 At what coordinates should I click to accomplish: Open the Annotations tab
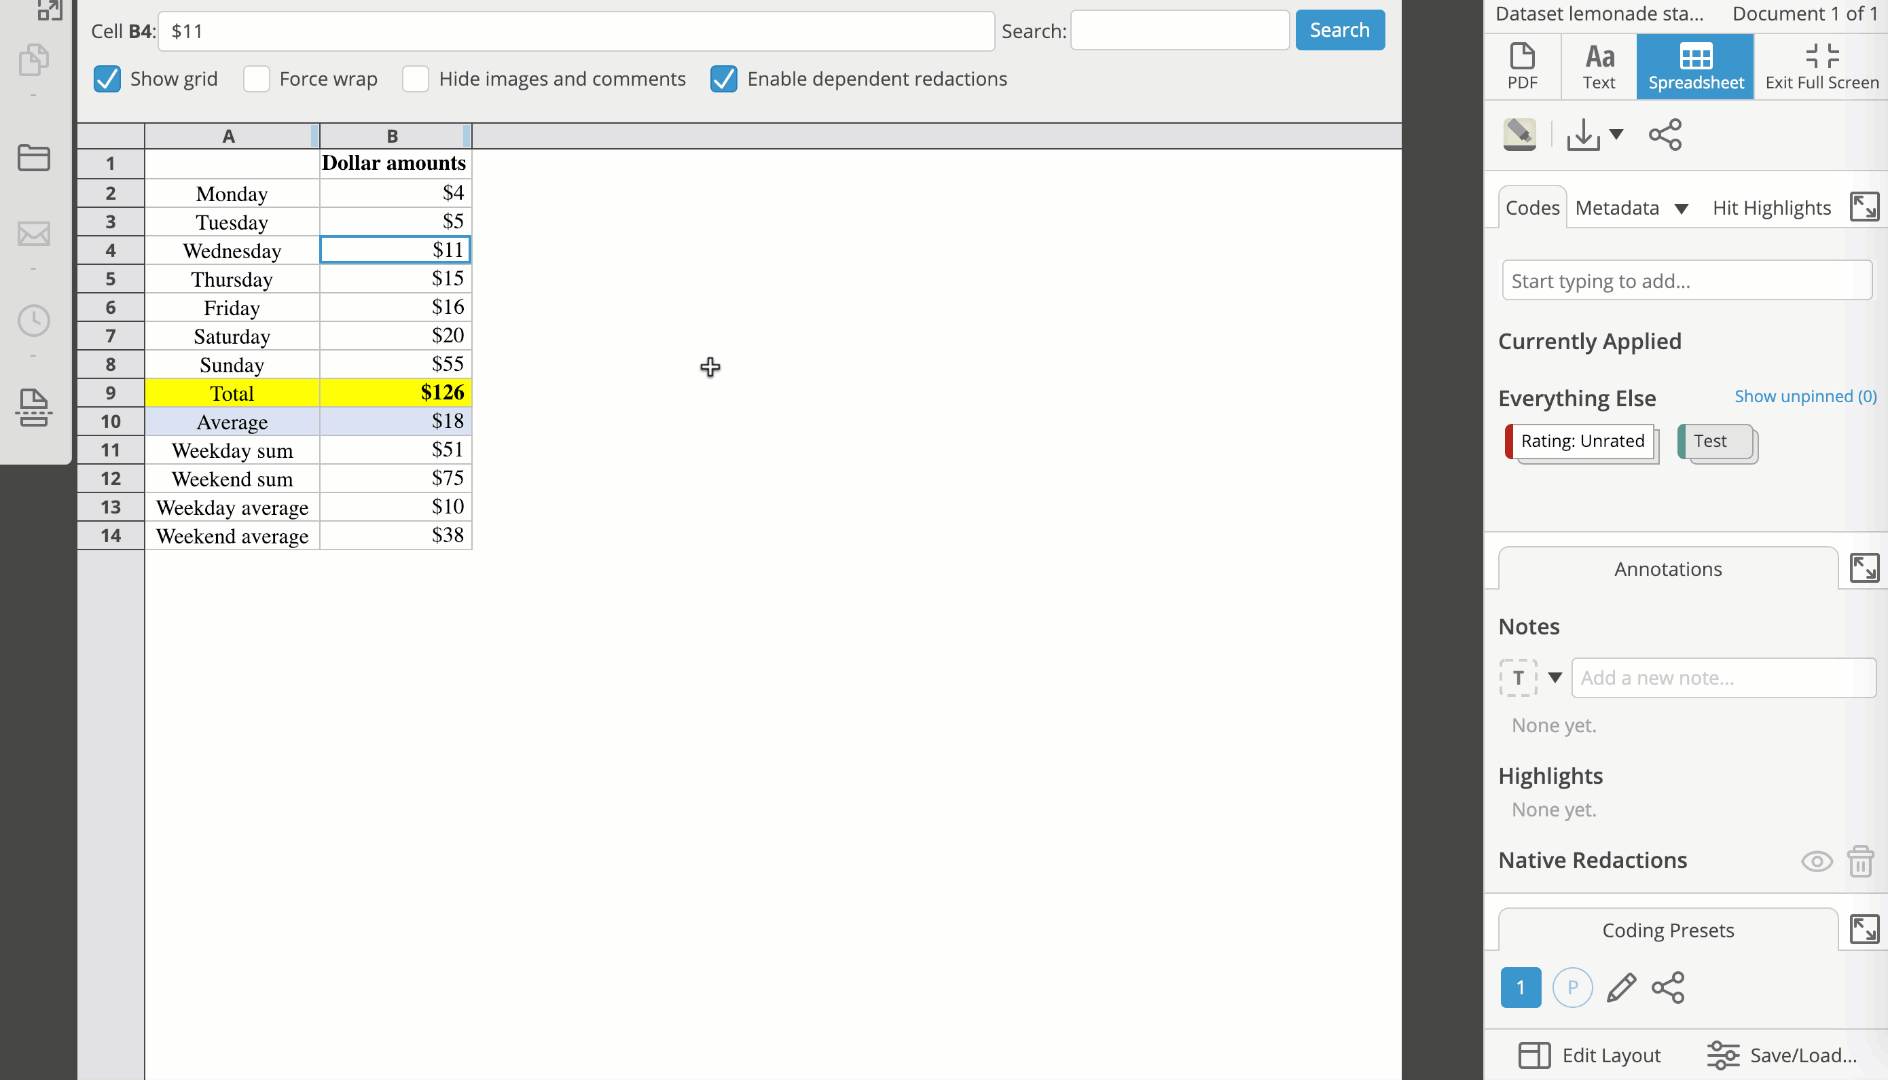point(1667,568)
